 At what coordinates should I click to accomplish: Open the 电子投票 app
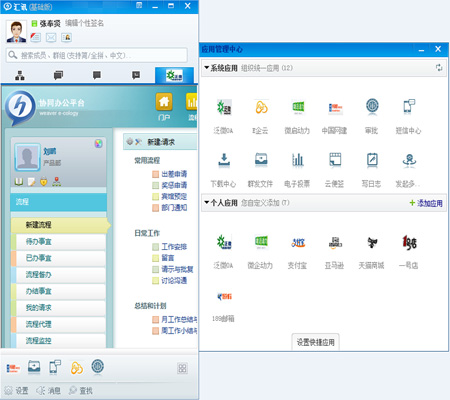coord(297,160)
